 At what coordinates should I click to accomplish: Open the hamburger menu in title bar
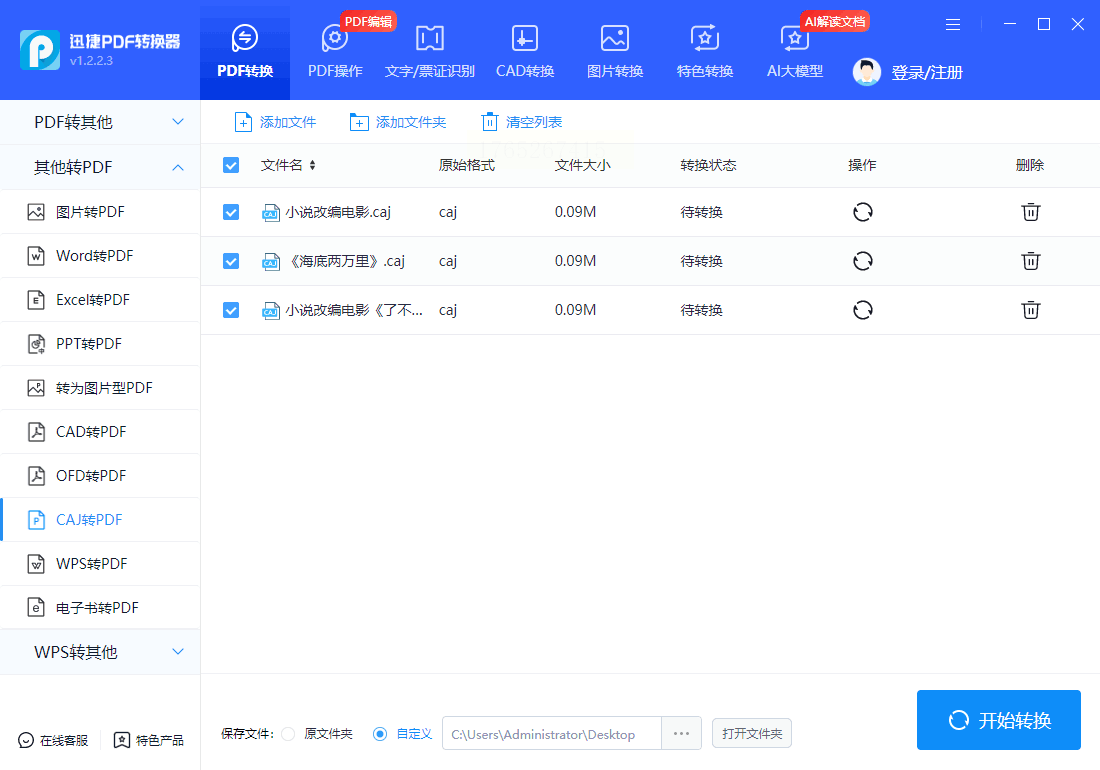953,25
